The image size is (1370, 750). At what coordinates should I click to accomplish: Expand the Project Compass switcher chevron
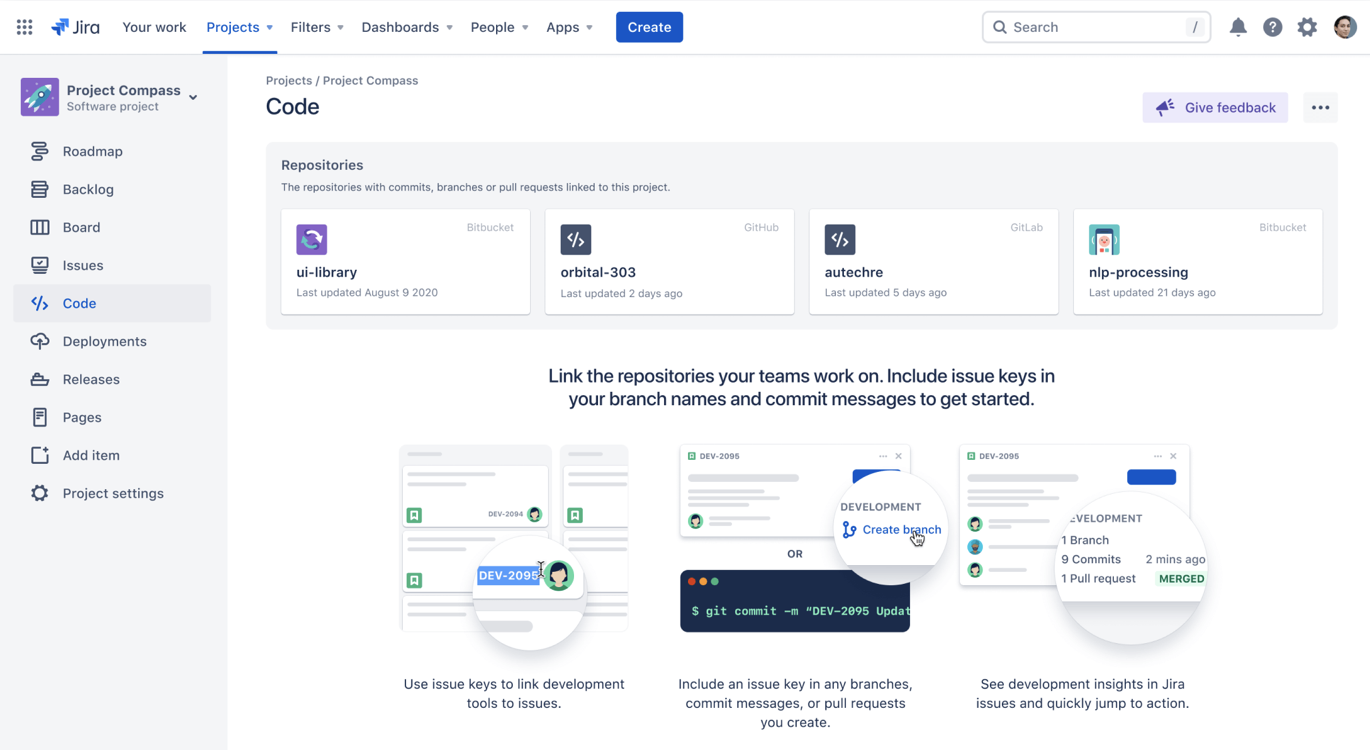click(x=193, y=97)
